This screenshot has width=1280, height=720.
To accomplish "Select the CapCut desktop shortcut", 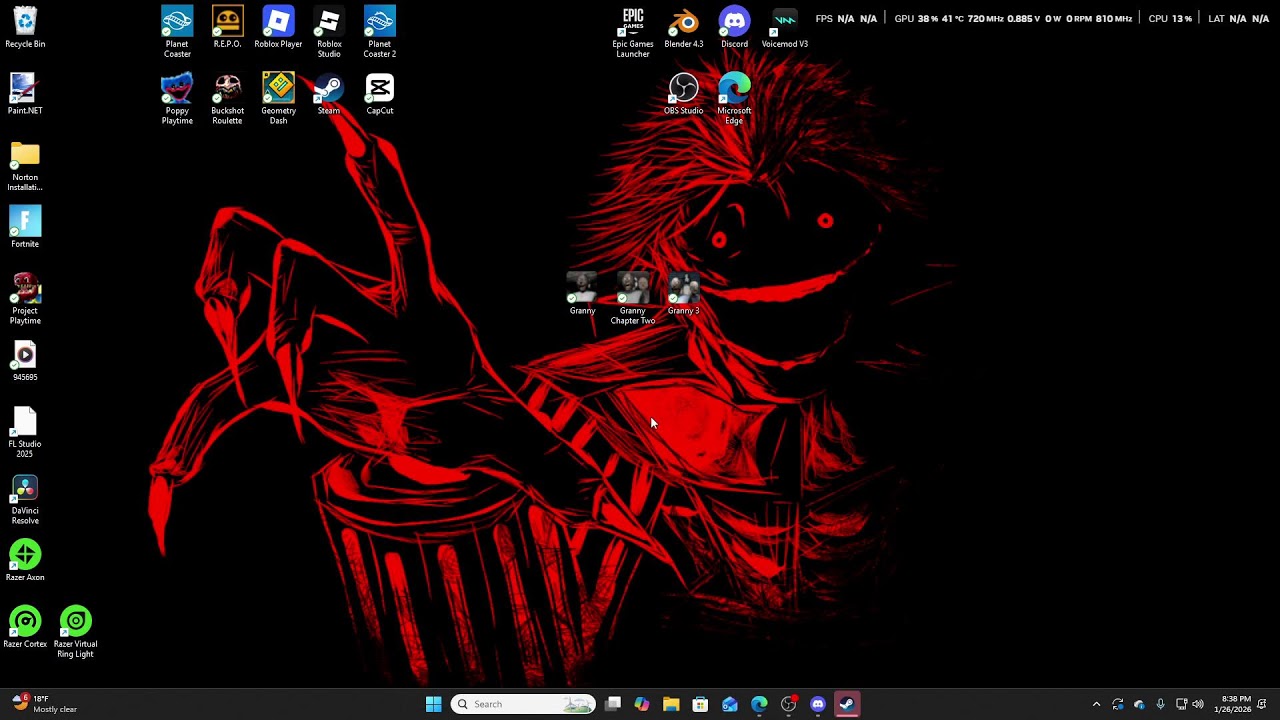I will 380,94.
